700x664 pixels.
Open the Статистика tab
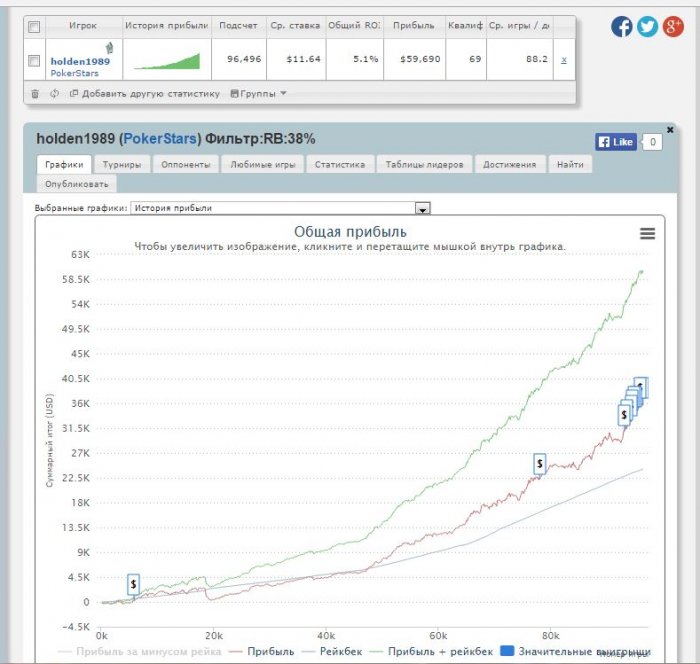point(340,164)
